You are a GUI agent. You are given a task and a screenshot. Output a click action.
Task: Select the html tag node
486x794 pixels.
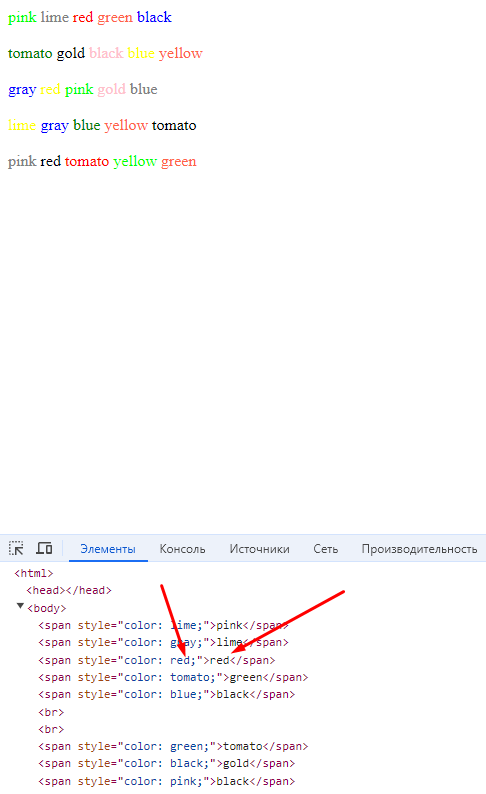pyautogui.click(x=33, y=573)
